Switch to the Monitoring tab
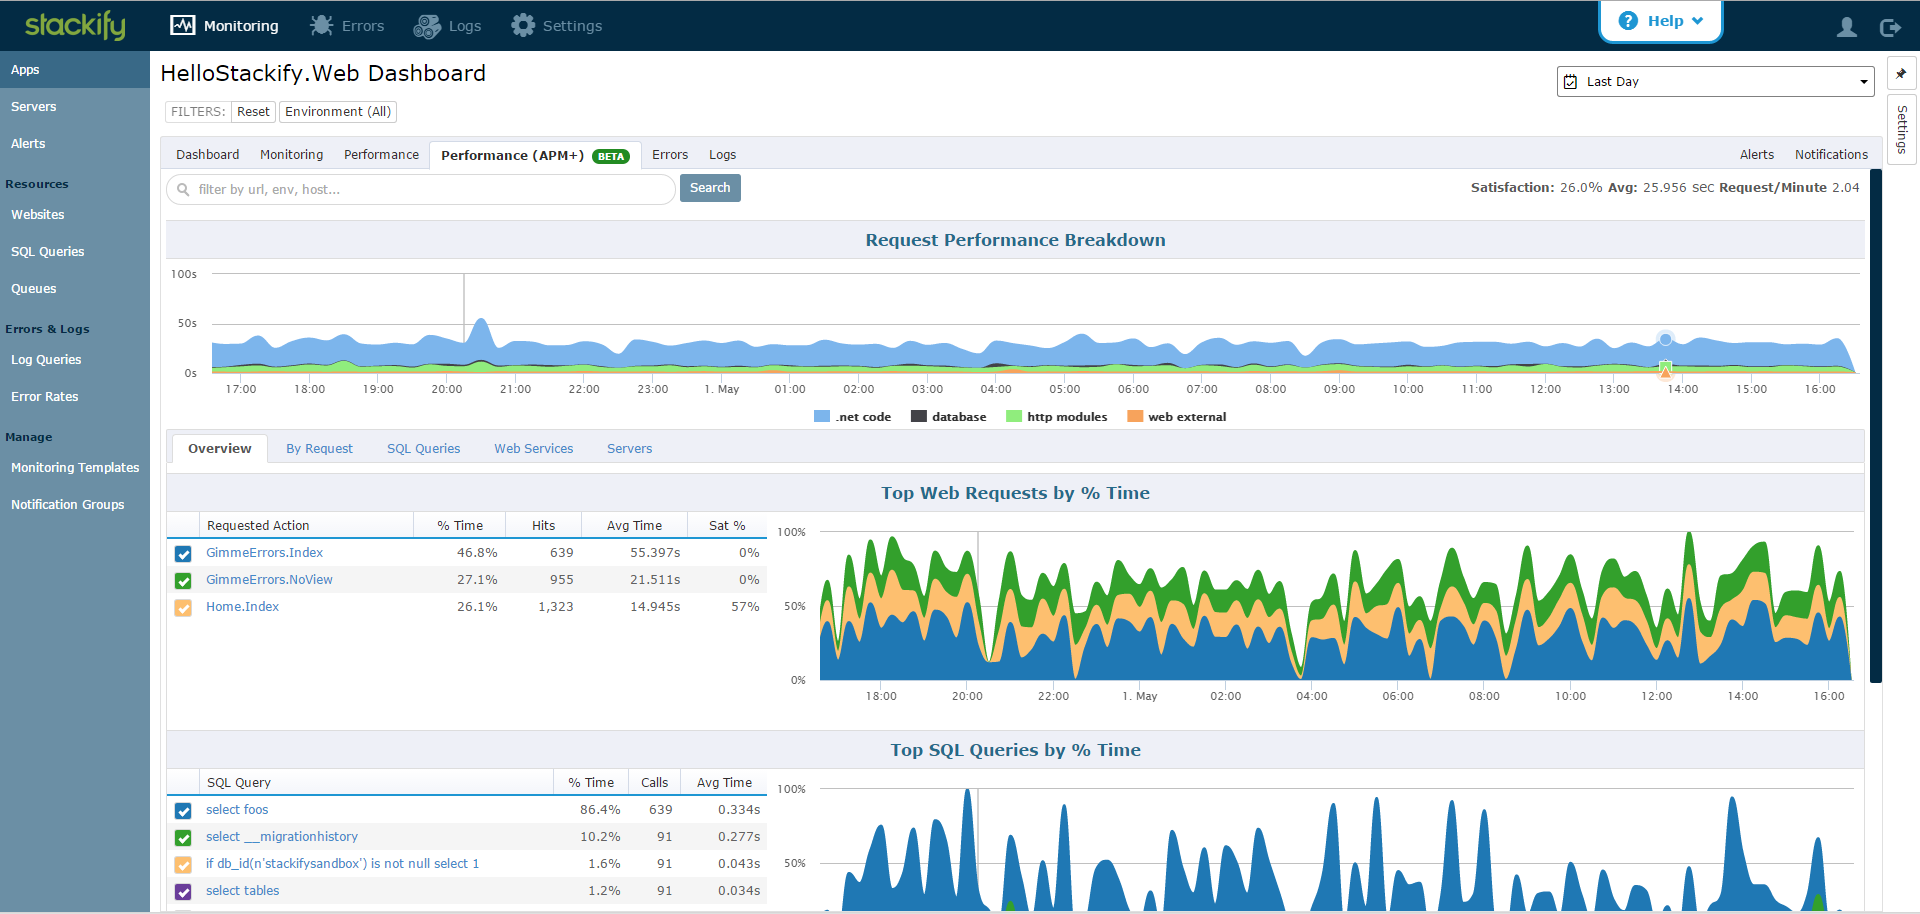 (292, 155)
